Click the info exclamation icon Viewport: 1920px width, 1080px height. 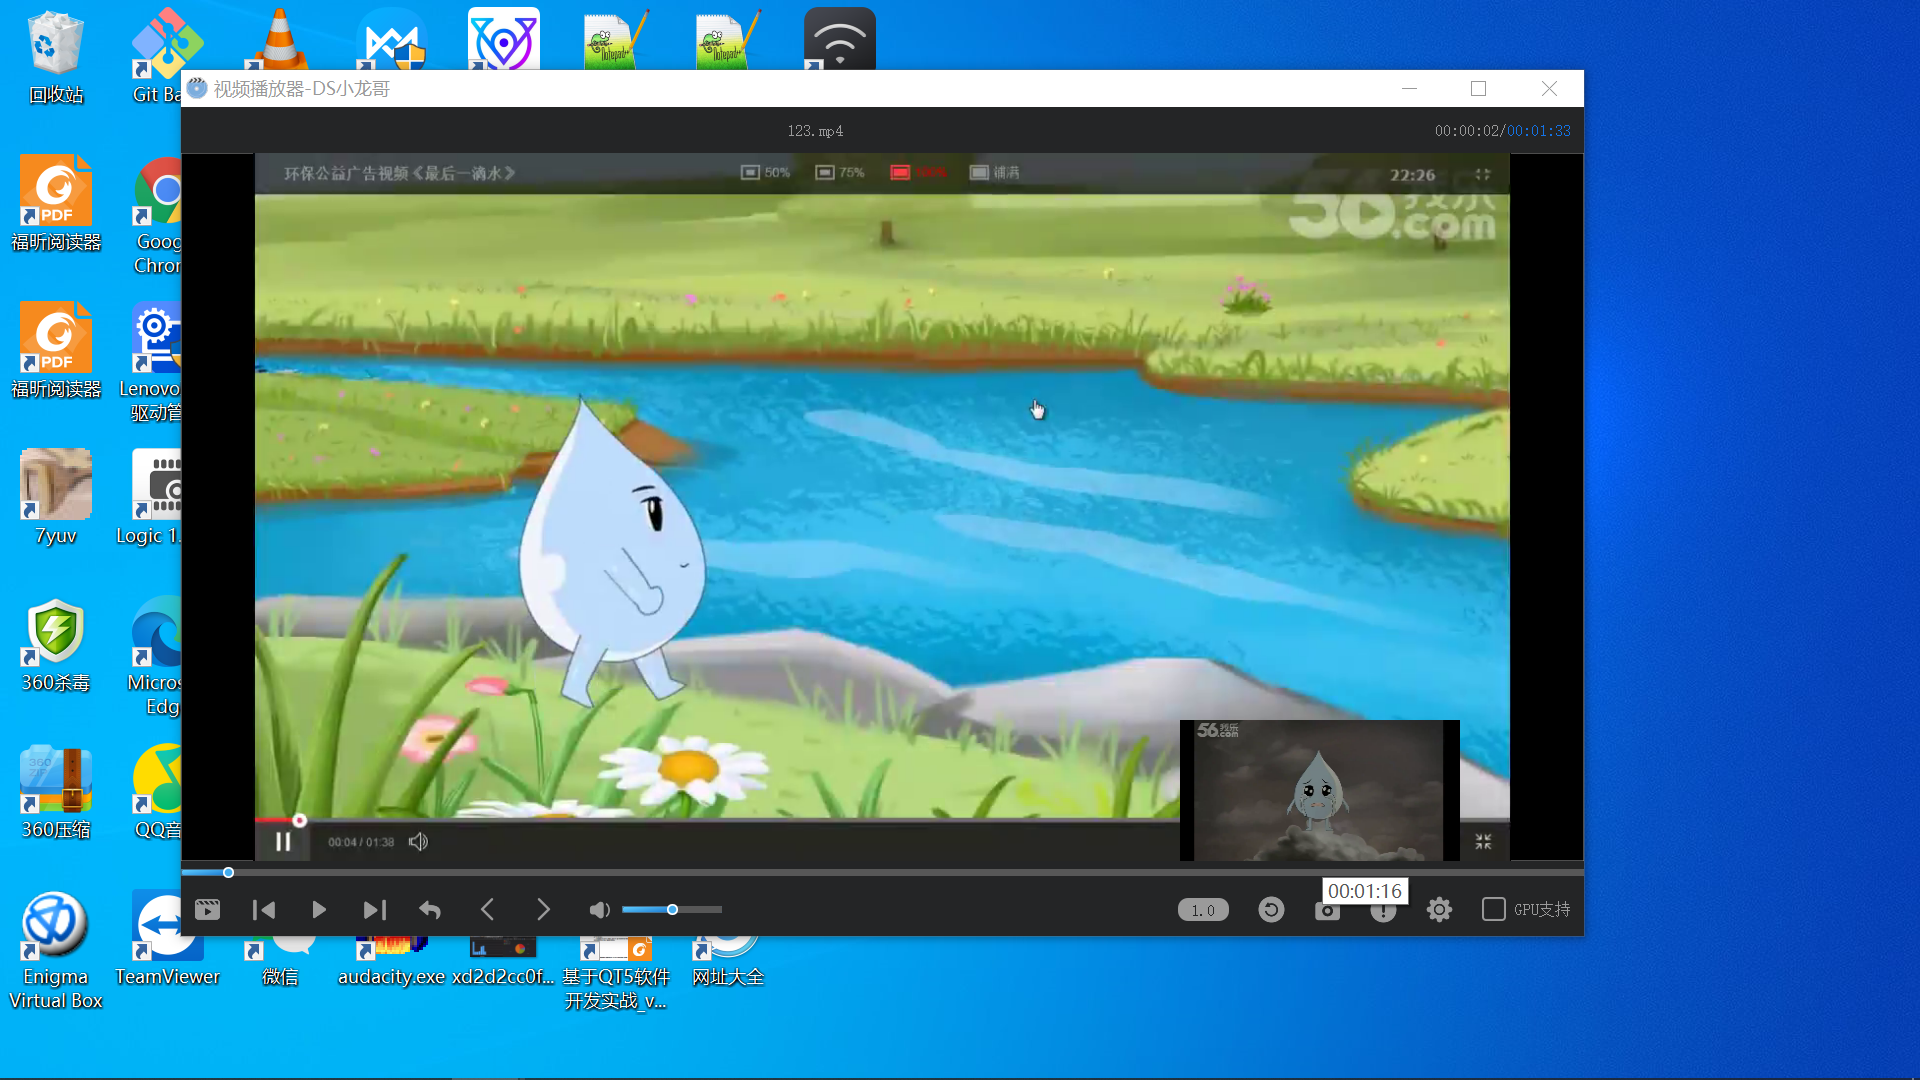coord(1383,914)
